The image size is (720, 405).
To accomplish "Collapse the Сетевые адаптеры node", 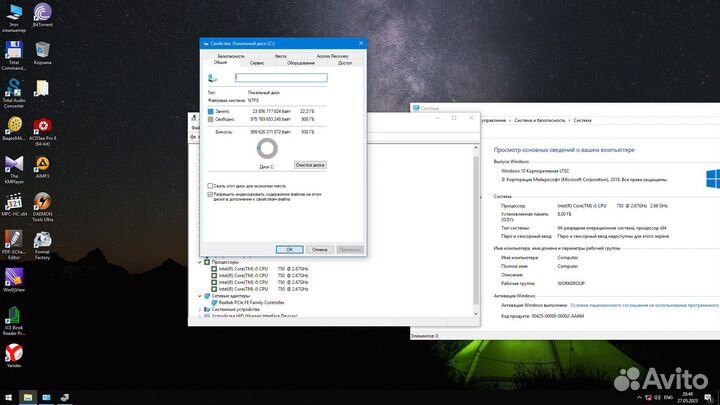I will [x=200, y=296].
